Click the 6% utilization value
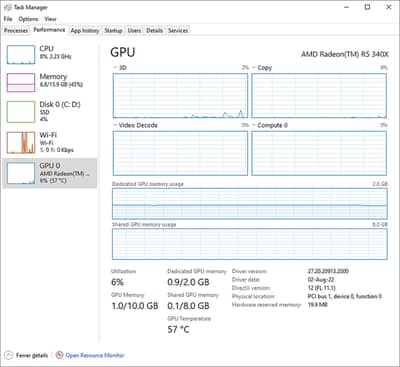 [x=117, y=282]
